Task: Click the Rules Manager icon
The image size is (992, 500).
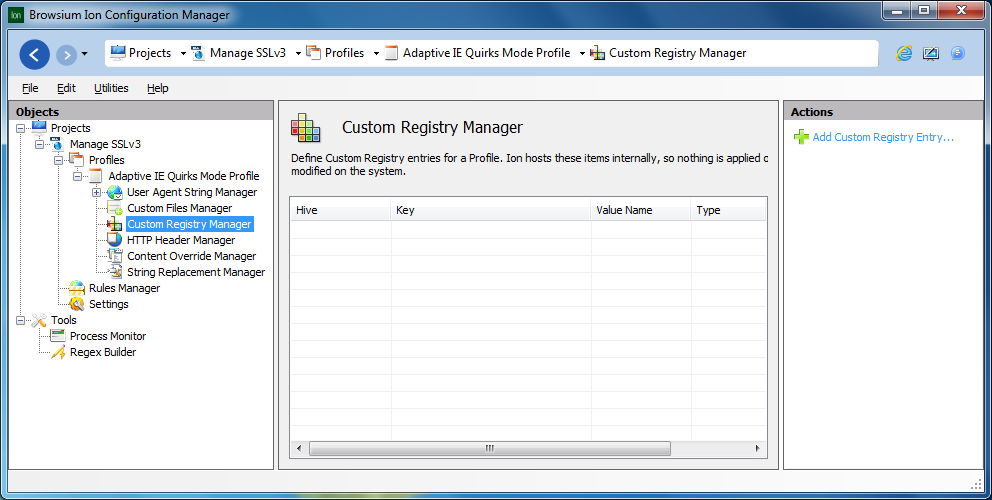Action: 77,288
